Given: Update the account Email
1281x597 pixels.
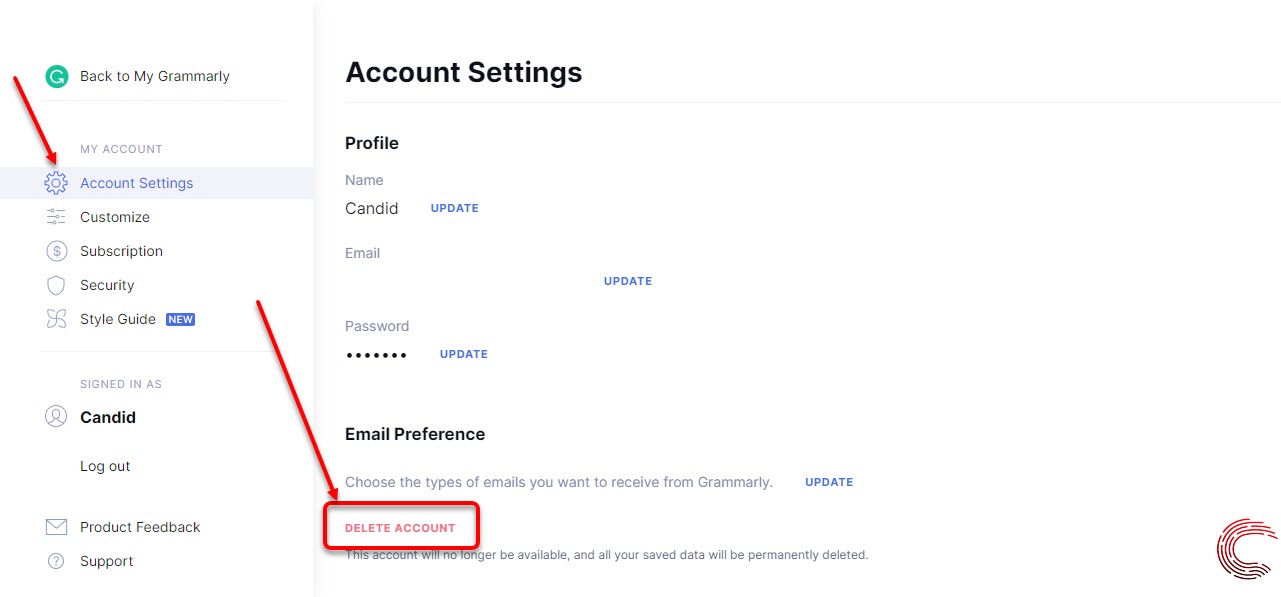Looking at the screenshot, I should coord(628,281).
